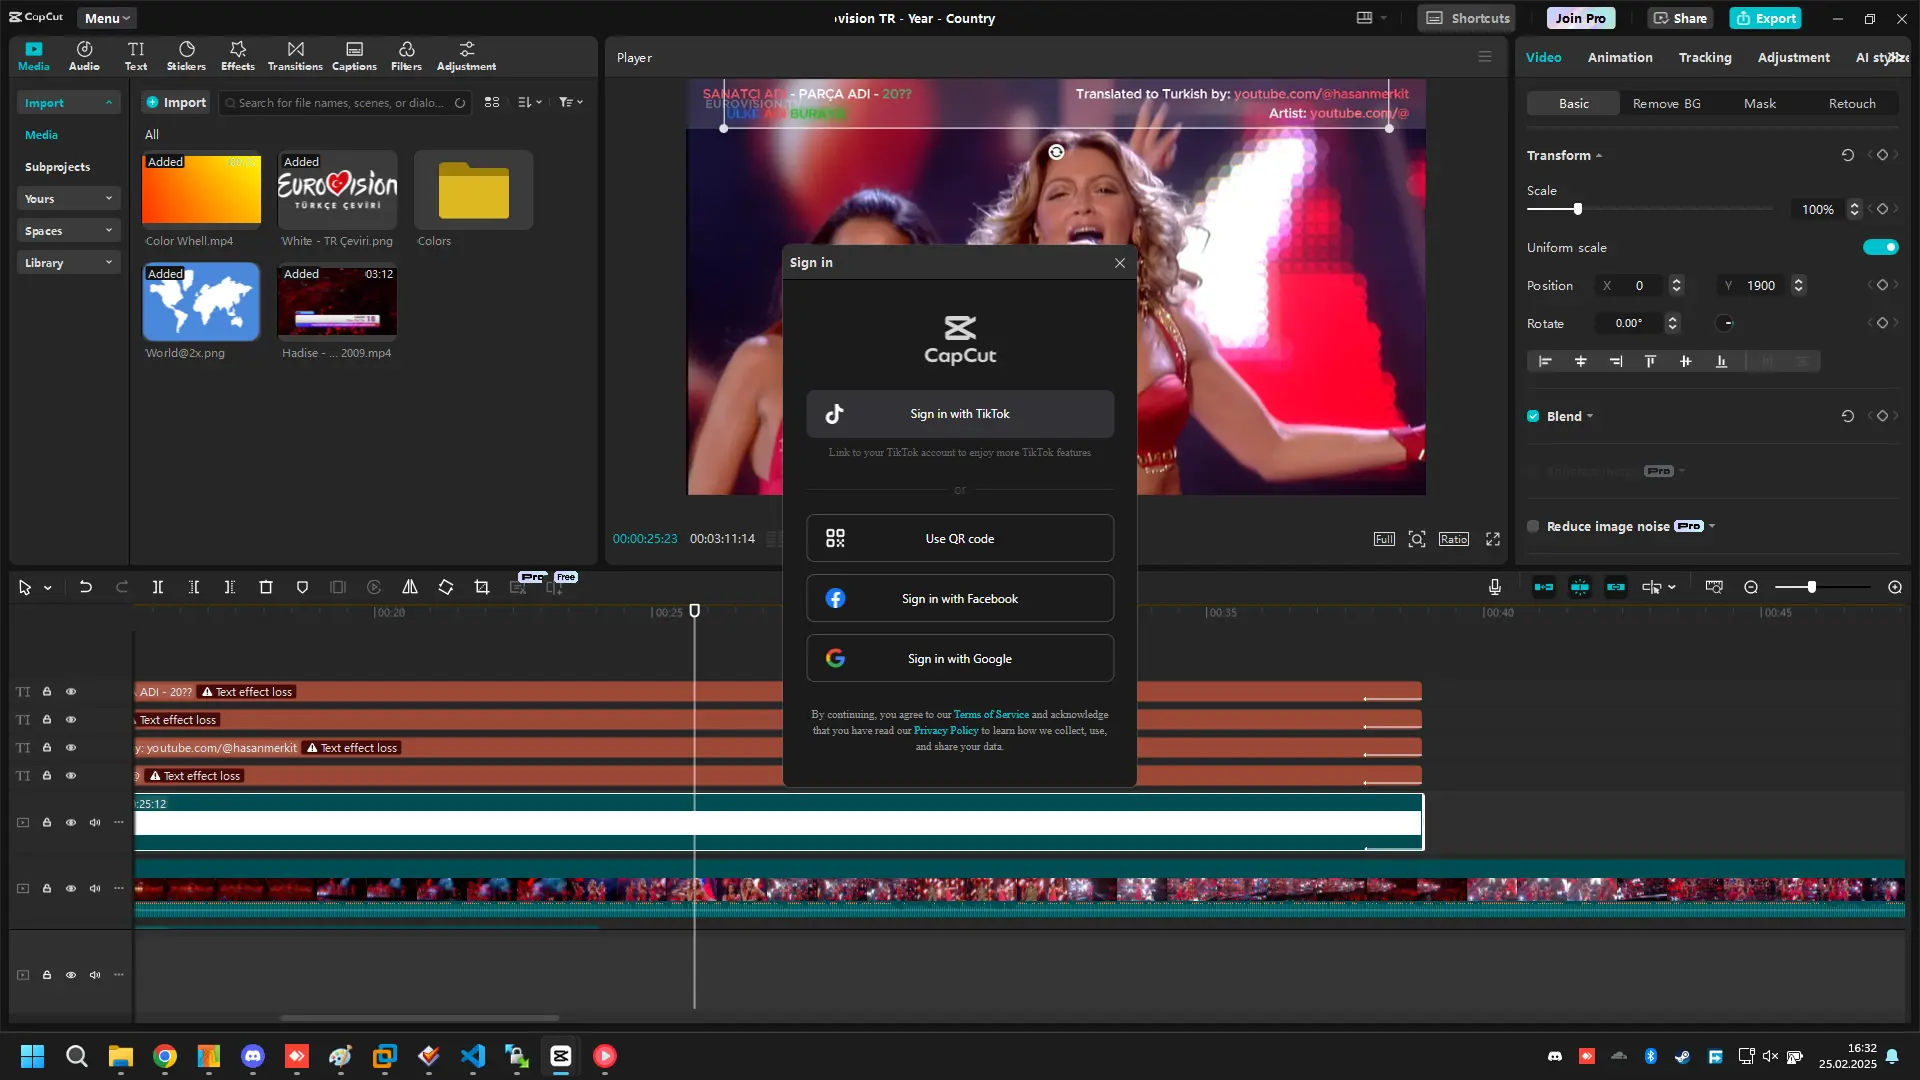Open the media sort dropdown
The image size is (1920, 1080).
point(530,102)
